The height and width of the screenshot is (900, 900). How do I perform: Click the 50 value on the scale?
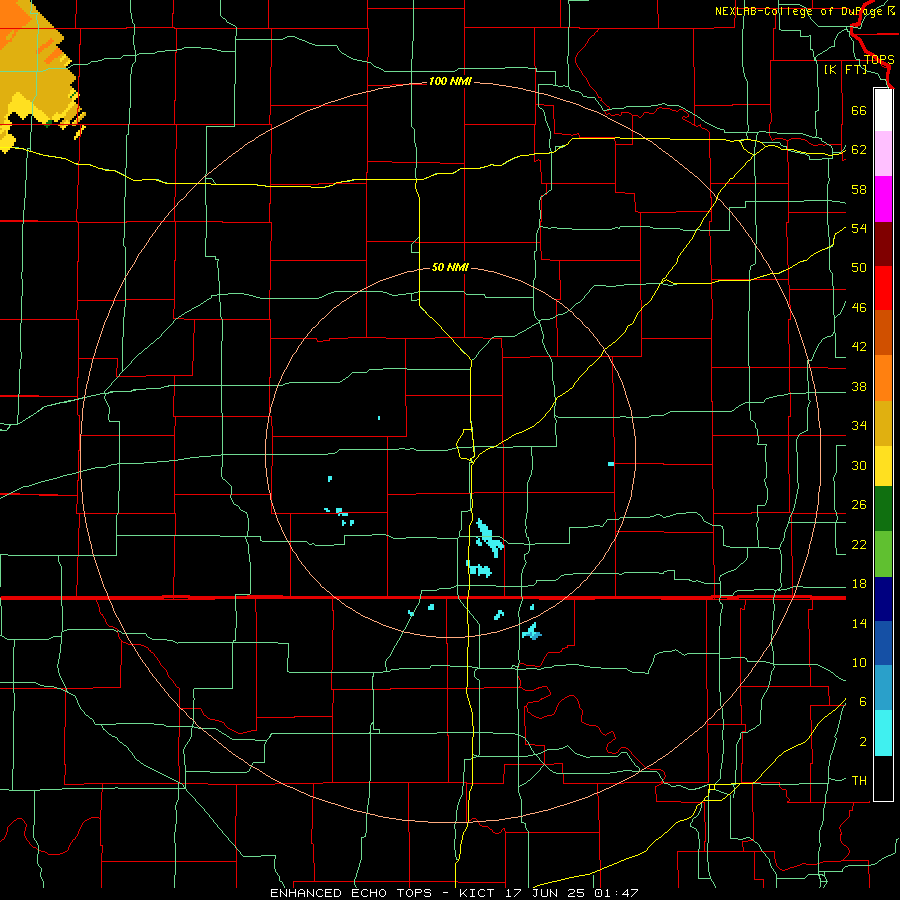[859, 268]
